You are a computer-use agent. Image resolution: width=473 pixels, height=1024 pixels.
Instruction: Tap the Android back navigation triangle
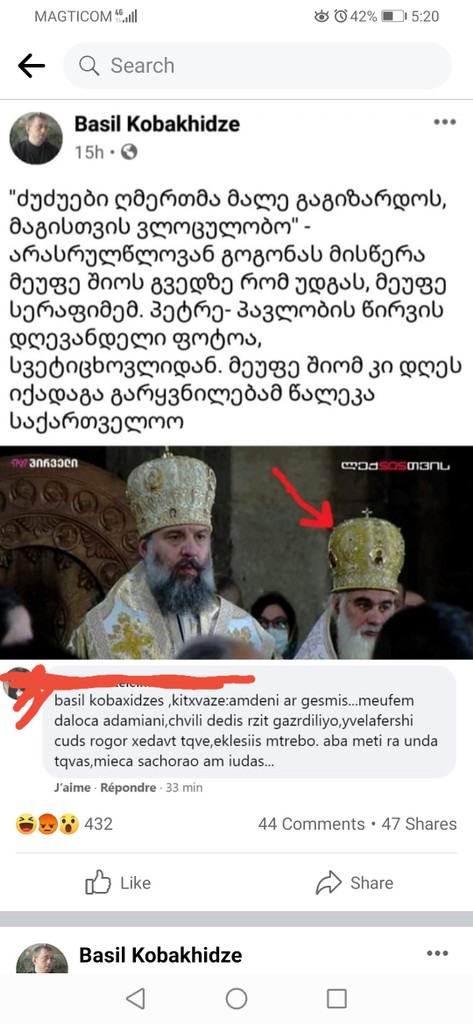[135, 998]
